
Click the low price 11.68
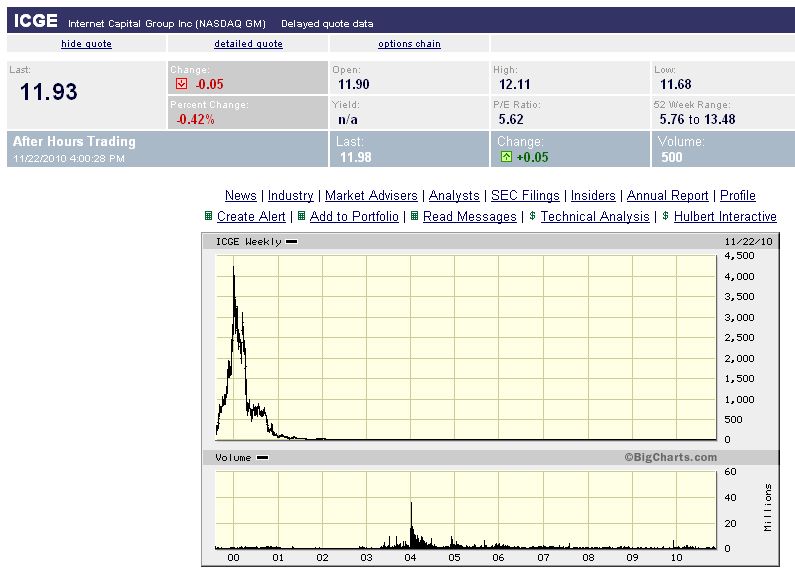tap(675, 84)
